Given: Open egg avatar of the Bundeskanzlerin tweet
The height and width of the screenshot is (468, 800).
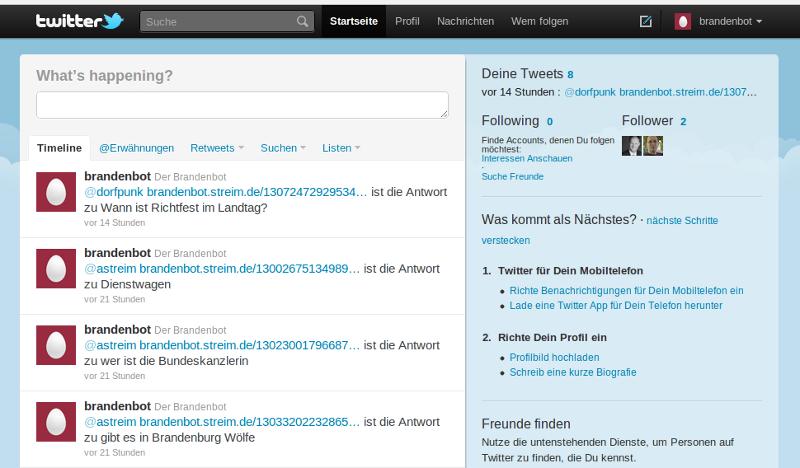Looking at the screenshot, I should click(x=56, y=345).
